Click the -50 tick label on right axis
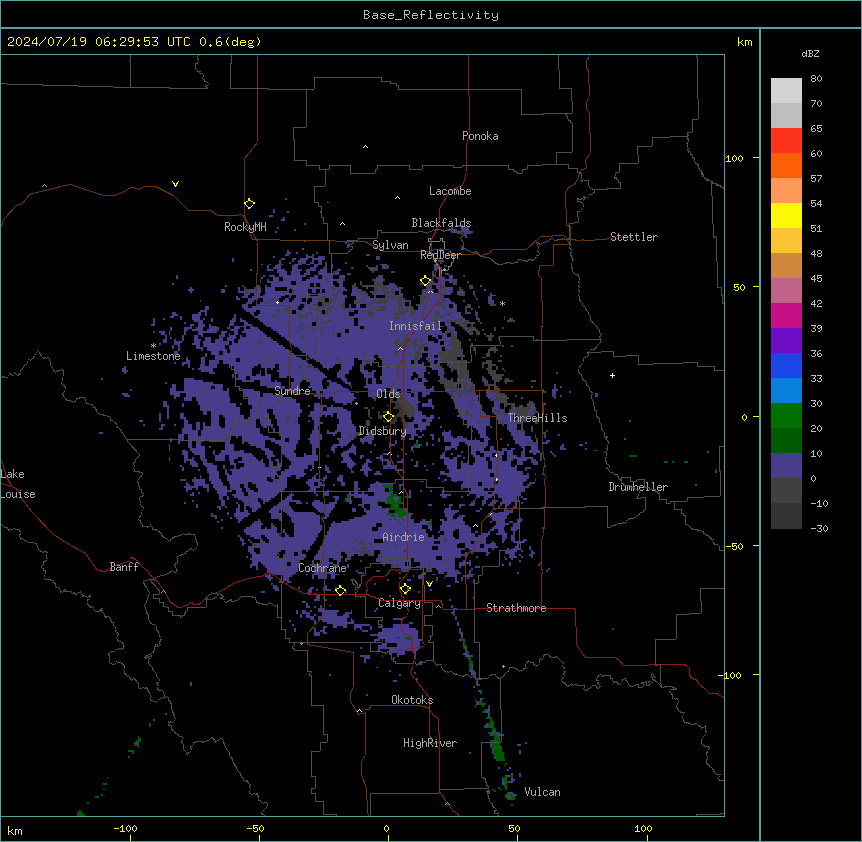862x842 pixels. [734, 546]
